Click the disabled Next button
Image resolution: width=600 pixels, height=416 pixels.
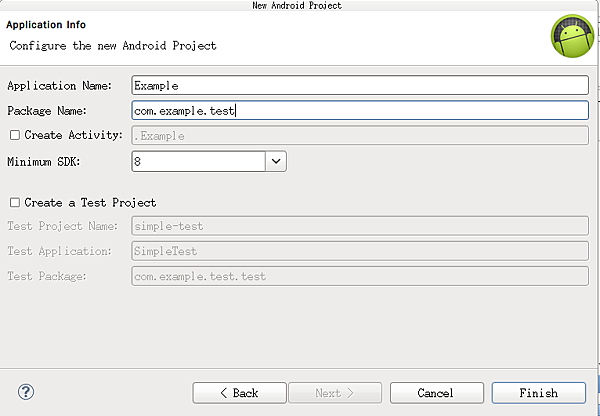[335, 393]
